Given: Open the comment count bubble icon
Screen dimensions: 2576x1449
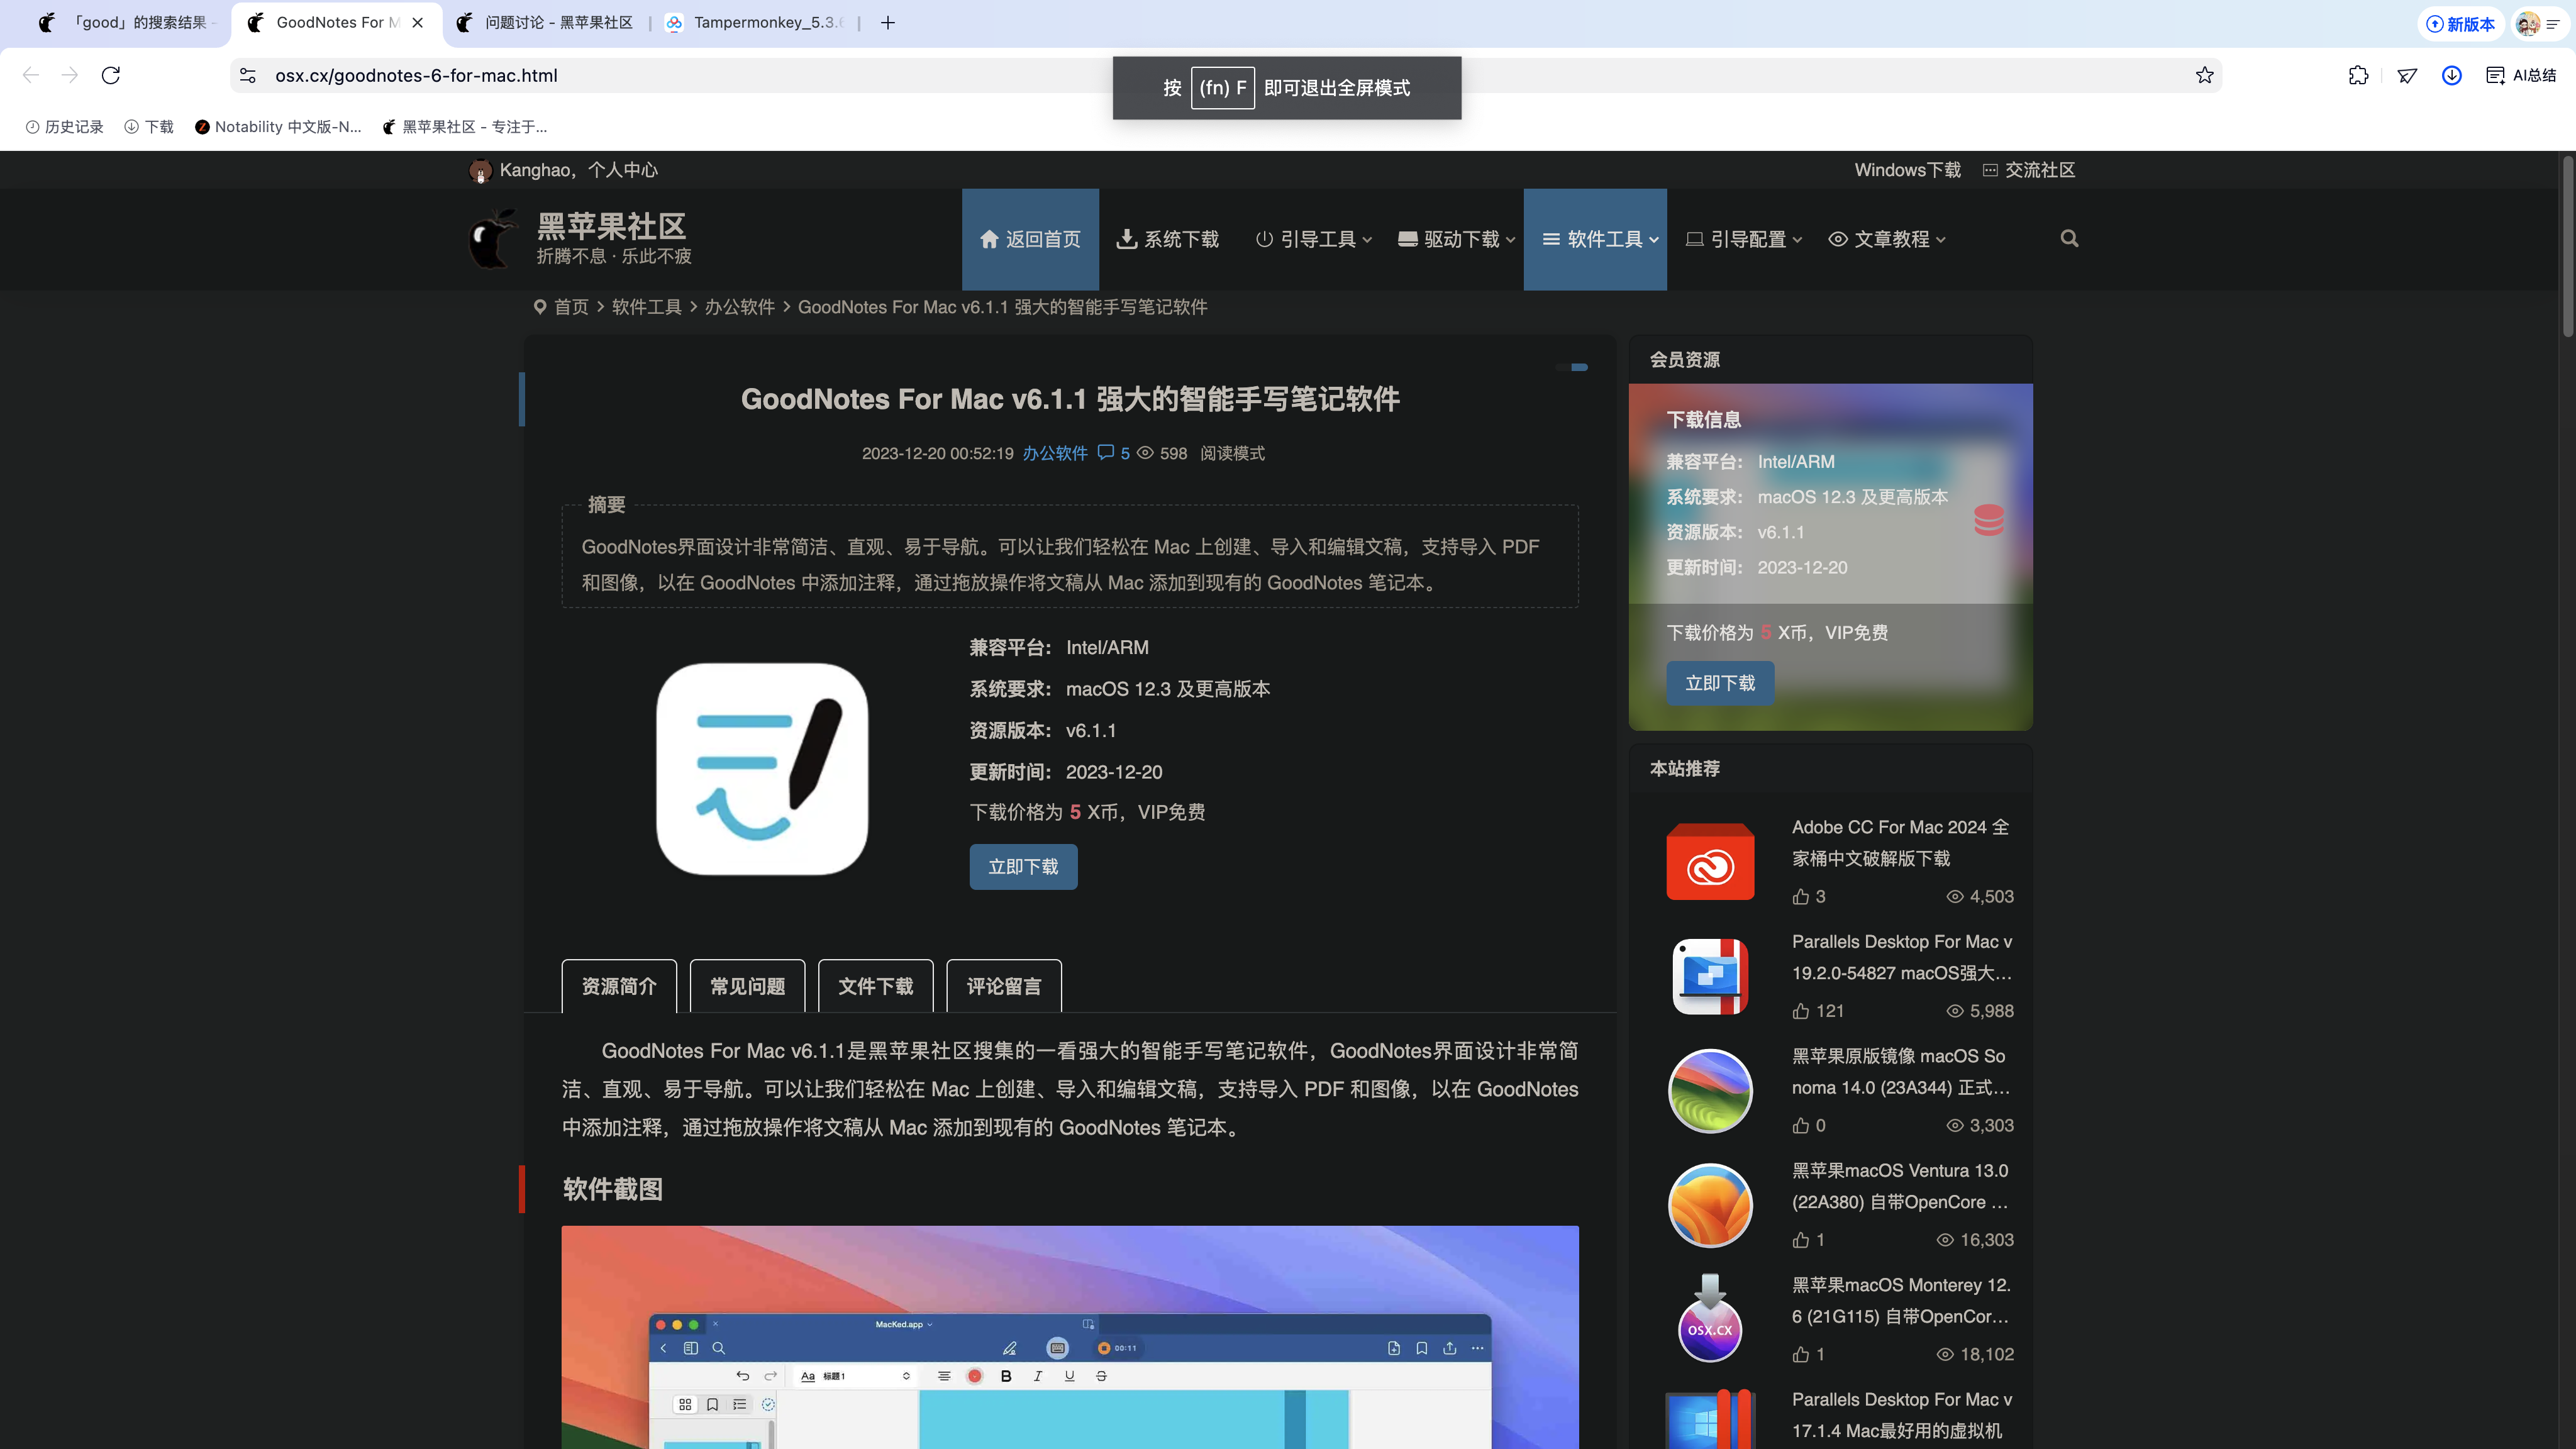Looking at the screenshot, I should (1105, 452).
